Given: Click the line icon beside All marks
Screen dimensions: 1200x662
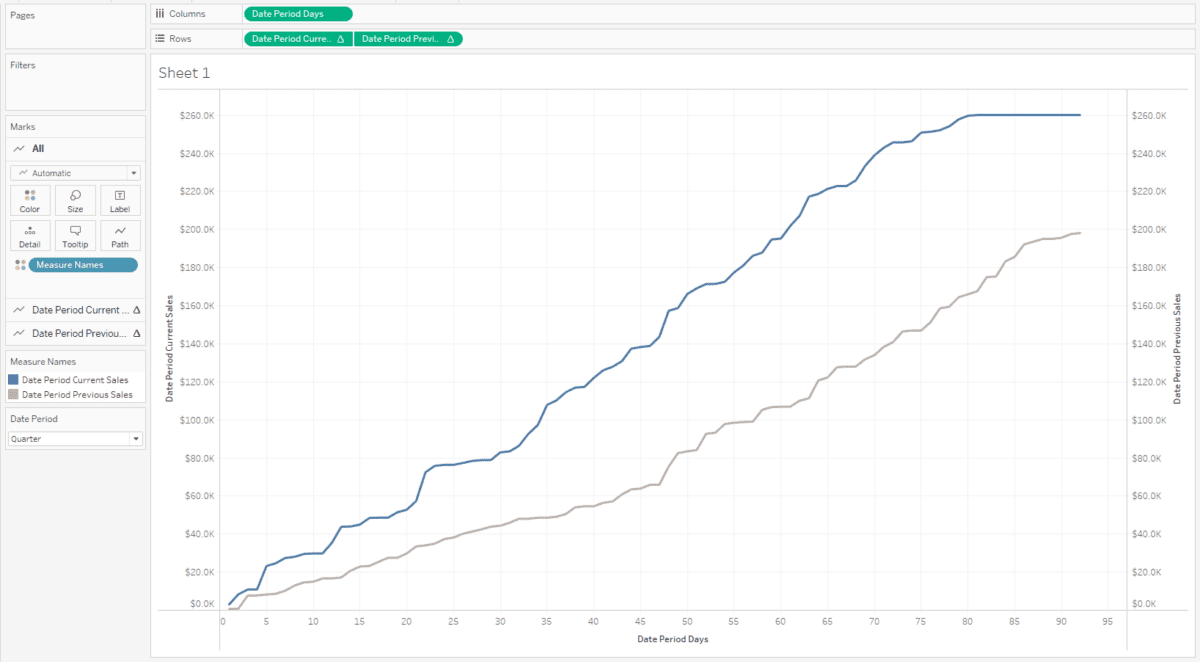Looking at the screenshot, I should pyautogui.click(x=20, y=148).
